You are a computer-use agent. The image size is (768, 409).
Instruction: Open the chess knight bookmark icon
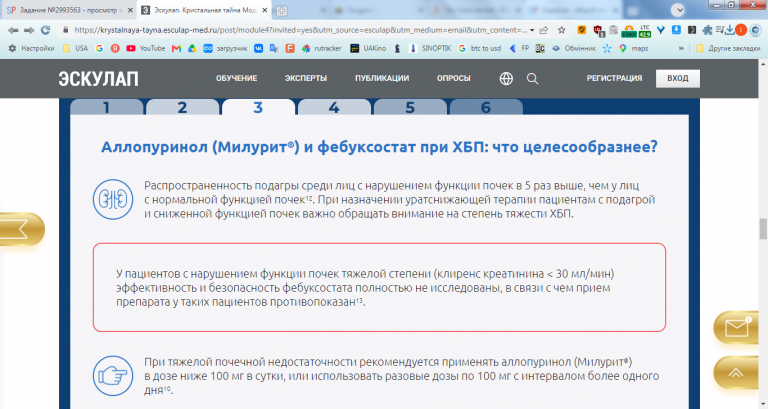pyautogui.click(x=397, y=48)
